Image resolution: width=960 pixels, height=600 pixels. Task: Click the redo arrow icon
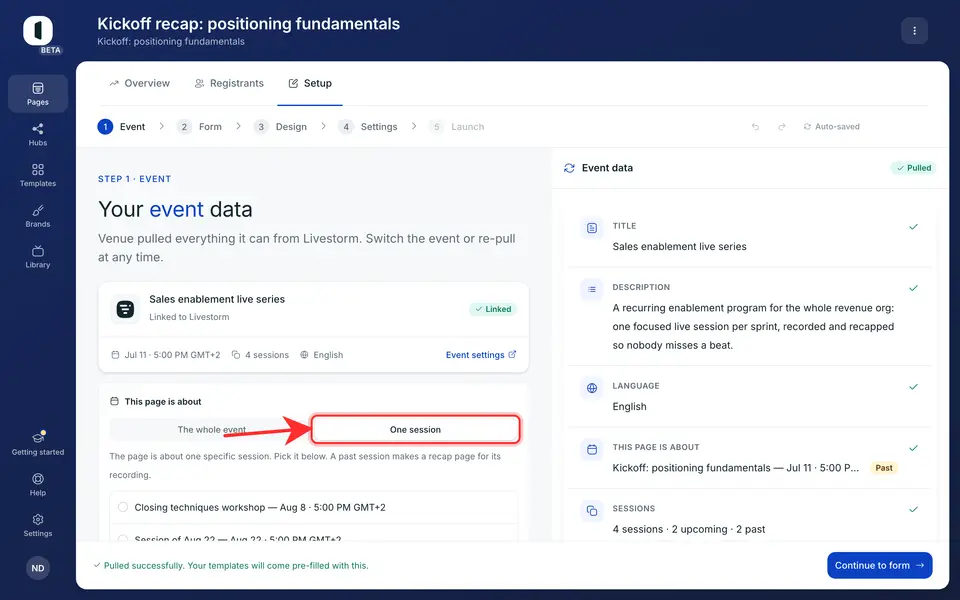click(782, 127)
